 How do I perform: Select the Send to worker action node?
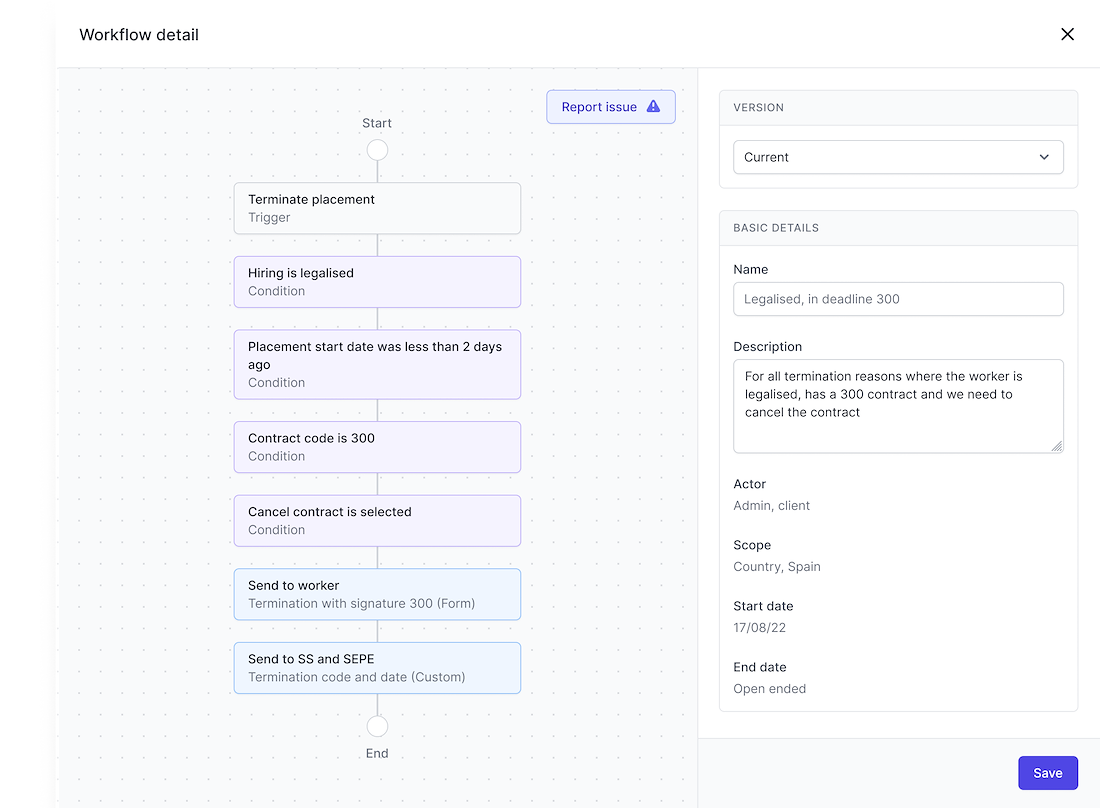click(x=377, y=594)
